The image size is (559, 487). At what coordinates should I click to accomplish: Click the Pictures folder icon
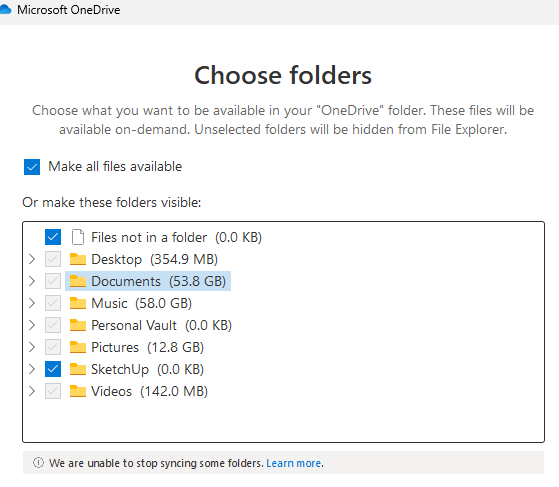[x=78, y=347]
